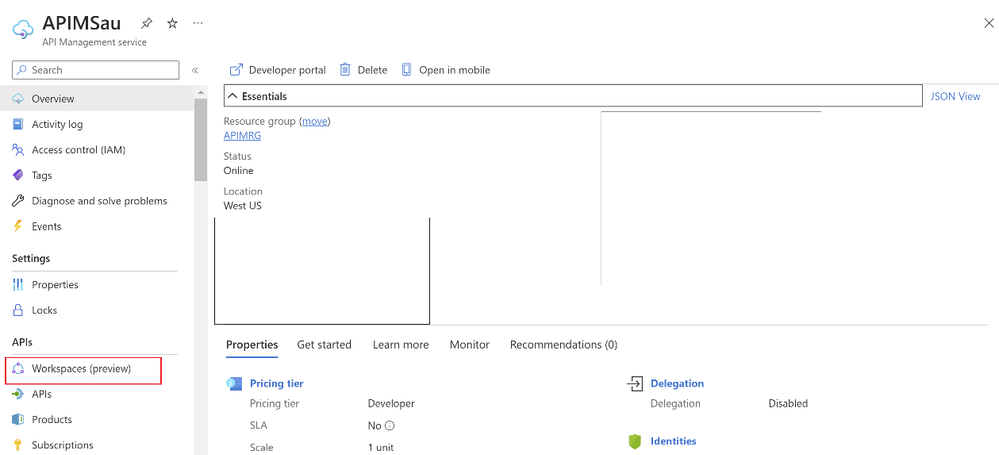Viewport: 999px width, 455px height.
Task: Open the Delegation heading link
Action: pyautogui.click(x=677, y=384)
